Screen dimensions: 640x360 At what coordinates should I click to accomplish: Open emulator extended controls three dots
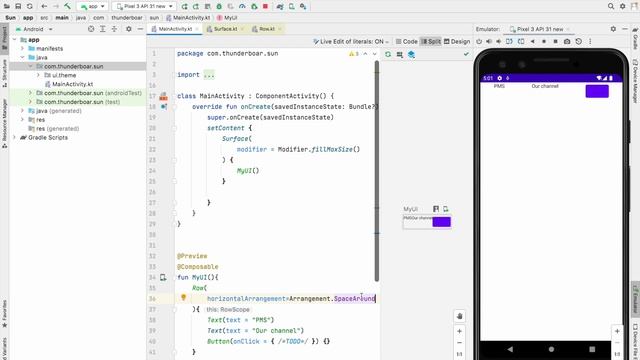(x=590, y=42)
